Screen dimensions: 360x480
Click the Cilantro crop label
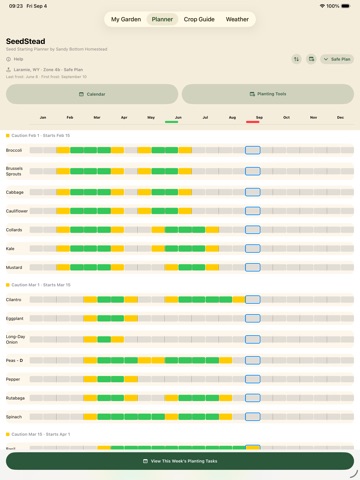pos(13,300)
